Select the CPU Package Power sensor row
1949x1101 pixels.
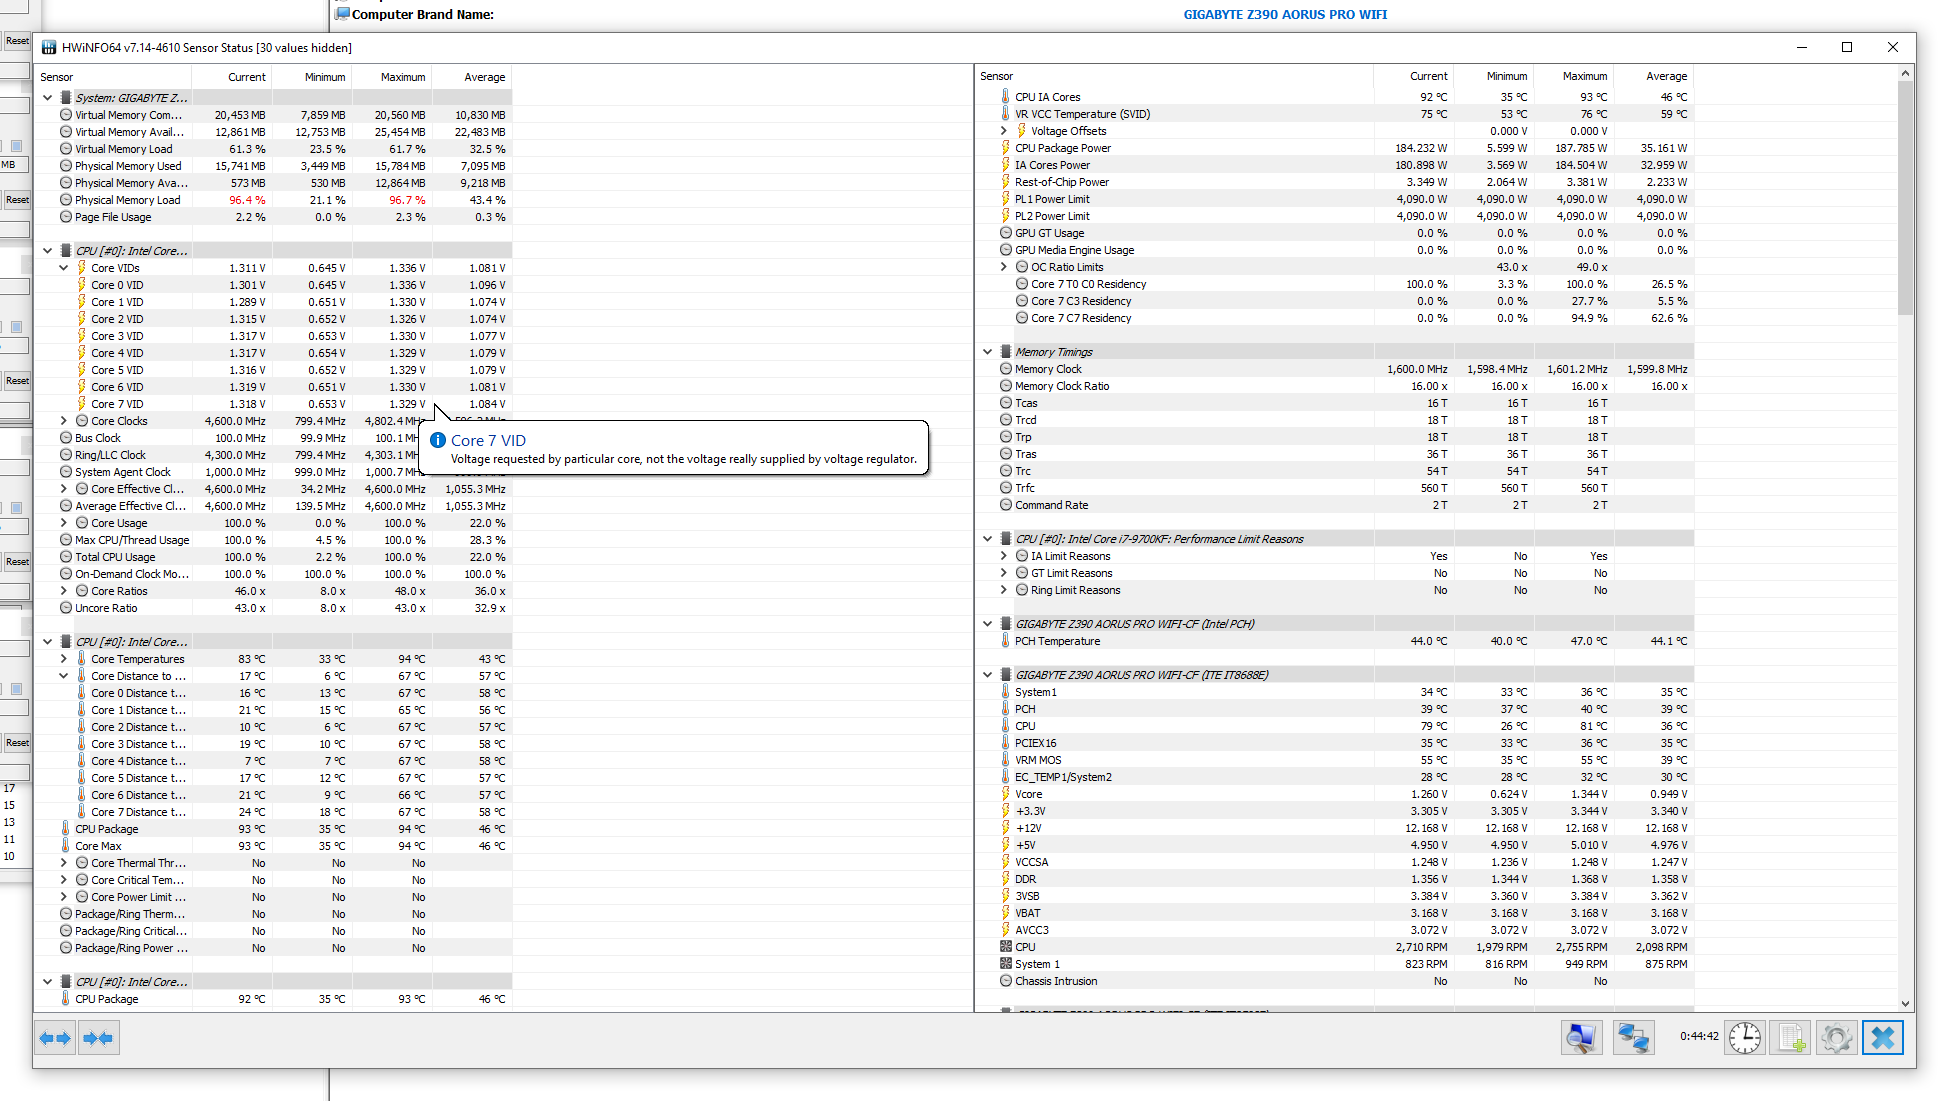point(1062,148)
